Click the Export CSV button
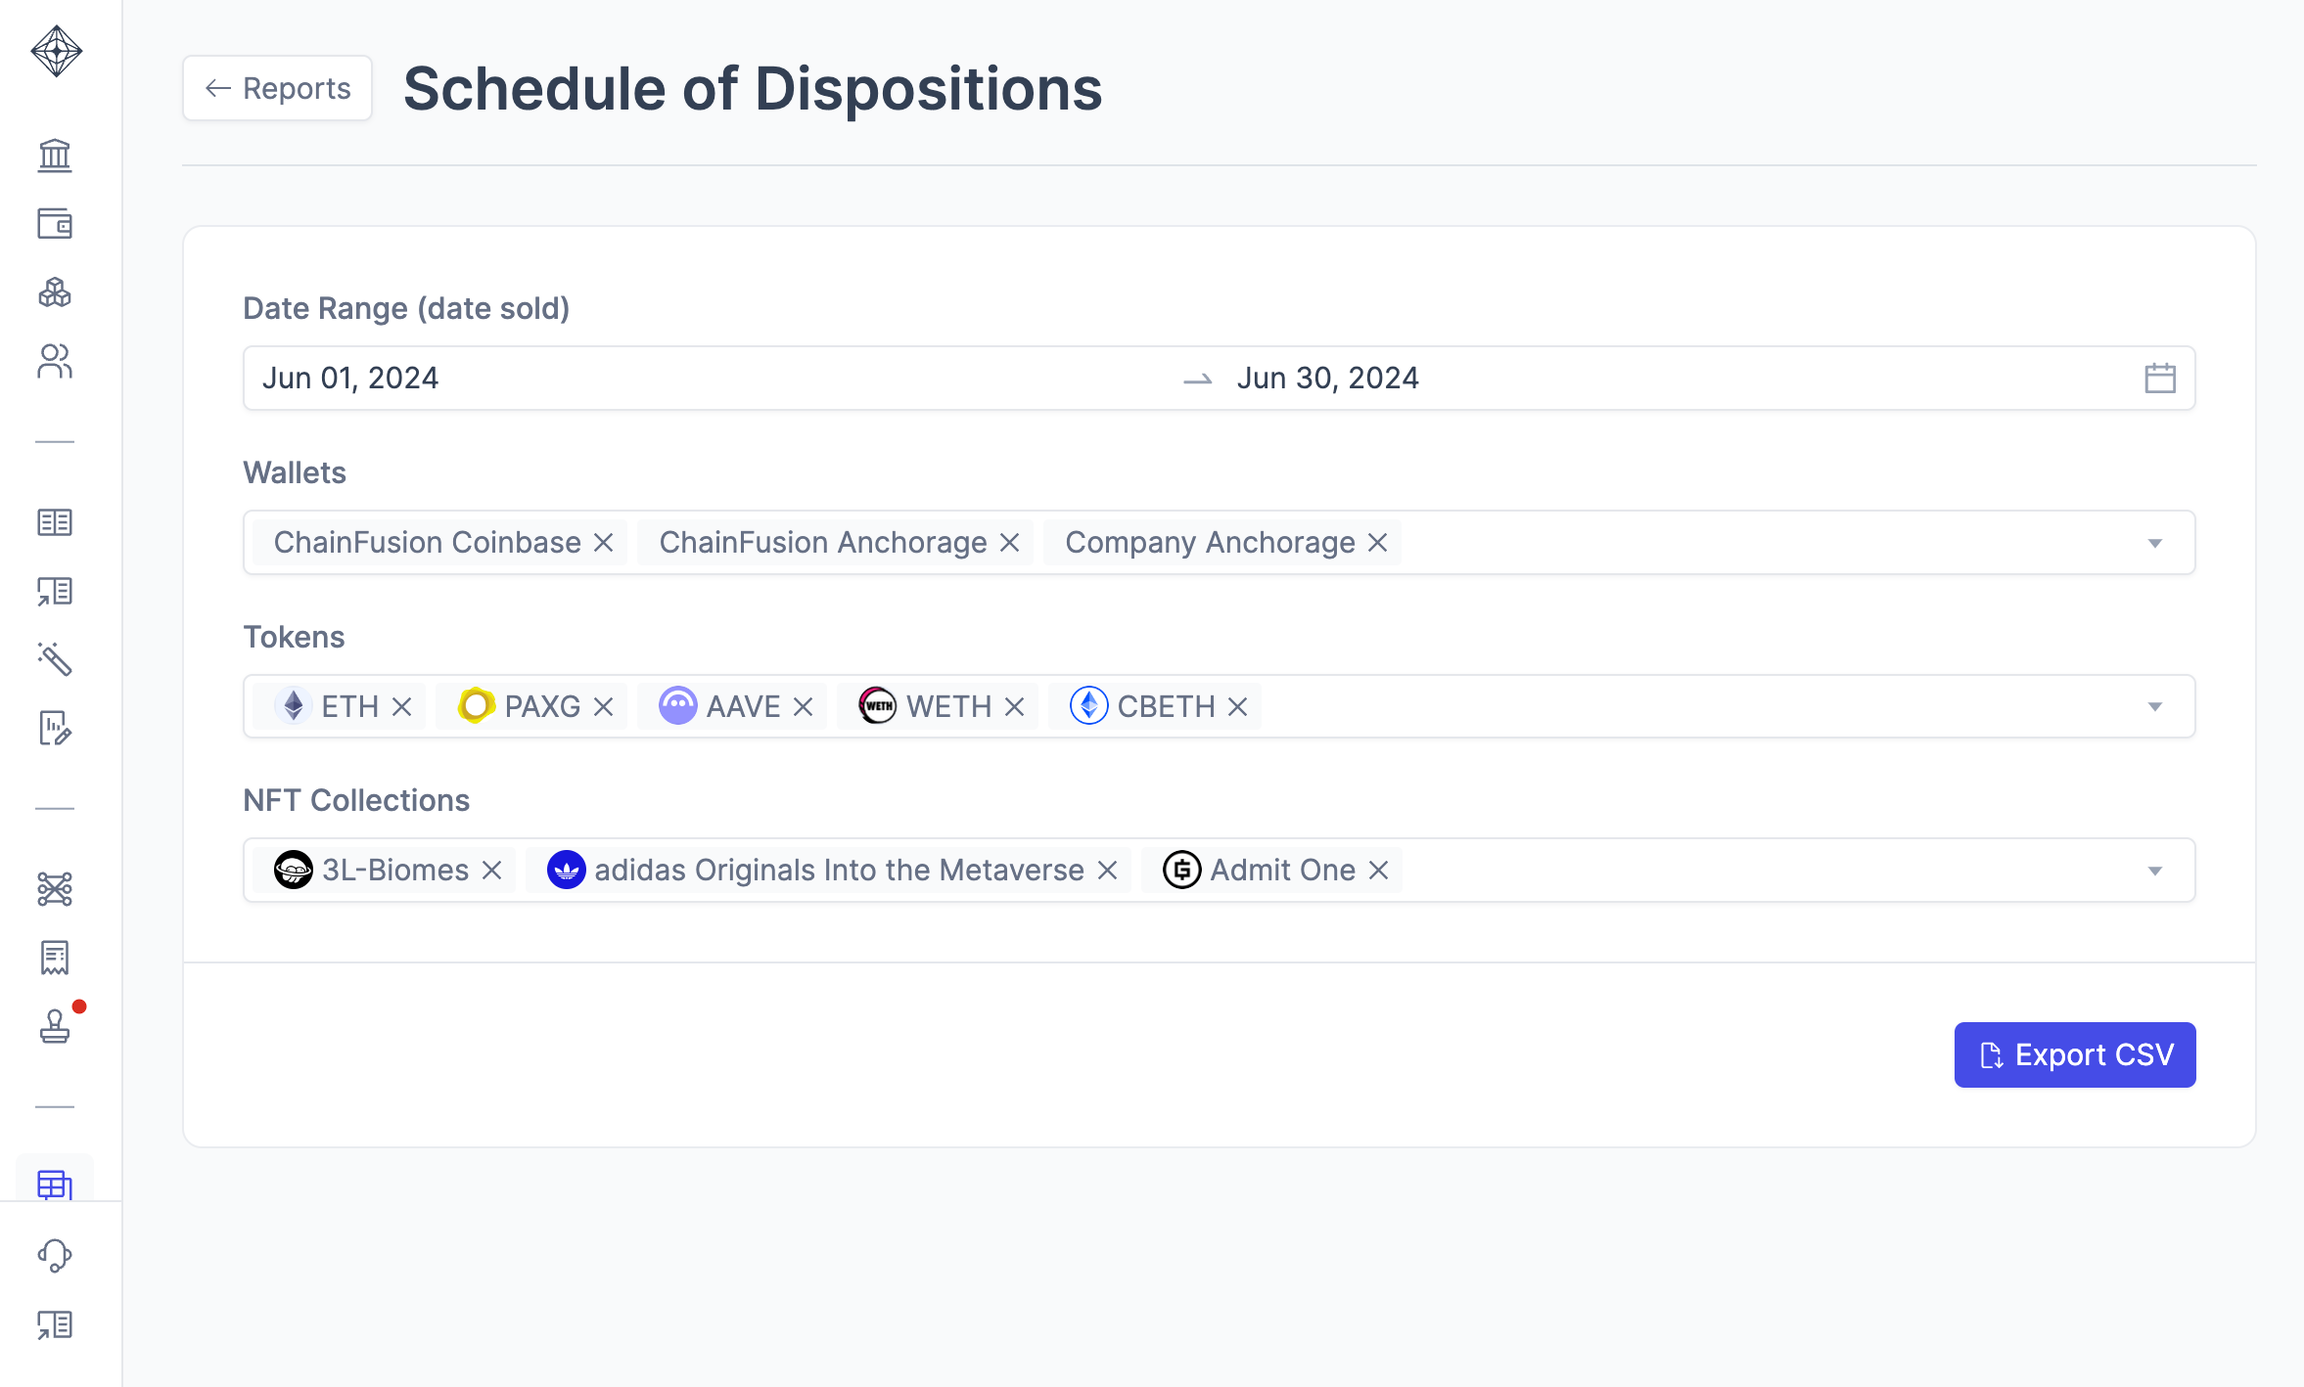This screenshot has height=1387, width=2304. pyautogui.click(x=2074, y=1055)
